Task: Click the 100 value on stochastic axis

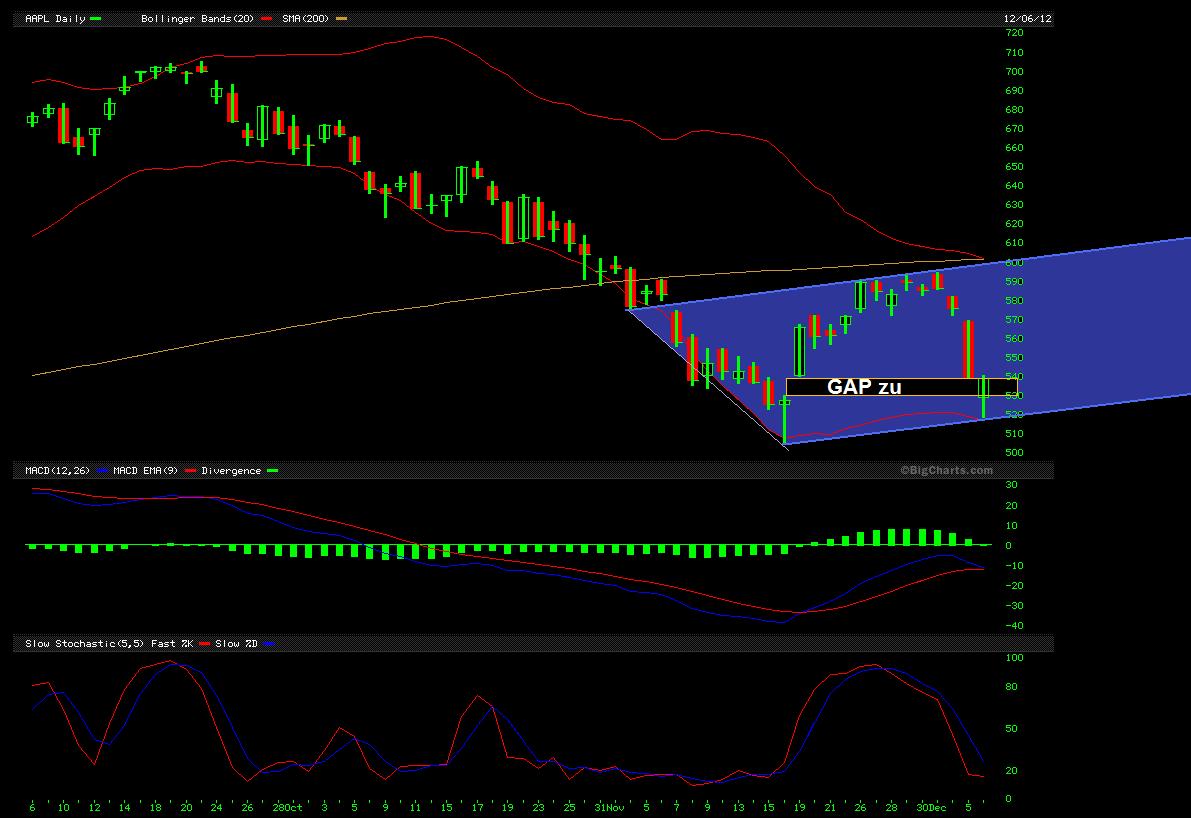Action: pyautogui.click(x=1014, y=658)
